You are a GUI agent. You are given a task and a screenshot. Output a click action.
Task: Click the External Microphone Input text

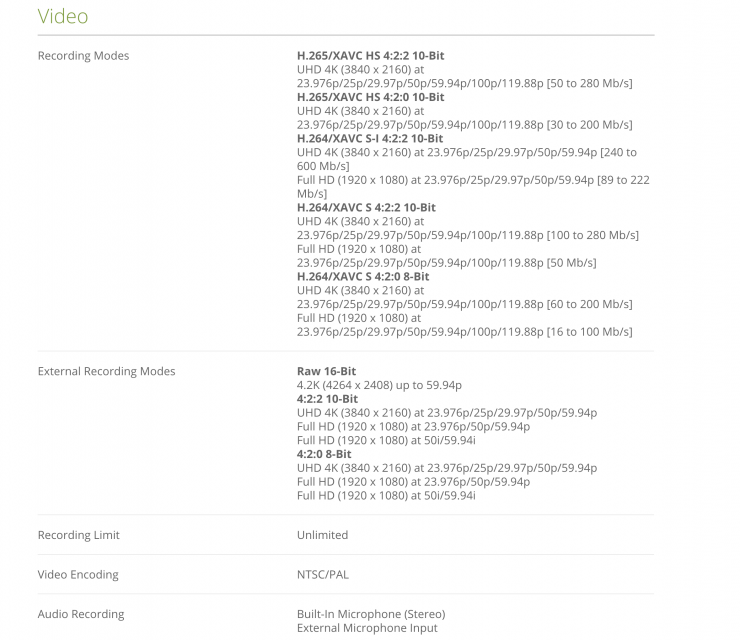367,628
